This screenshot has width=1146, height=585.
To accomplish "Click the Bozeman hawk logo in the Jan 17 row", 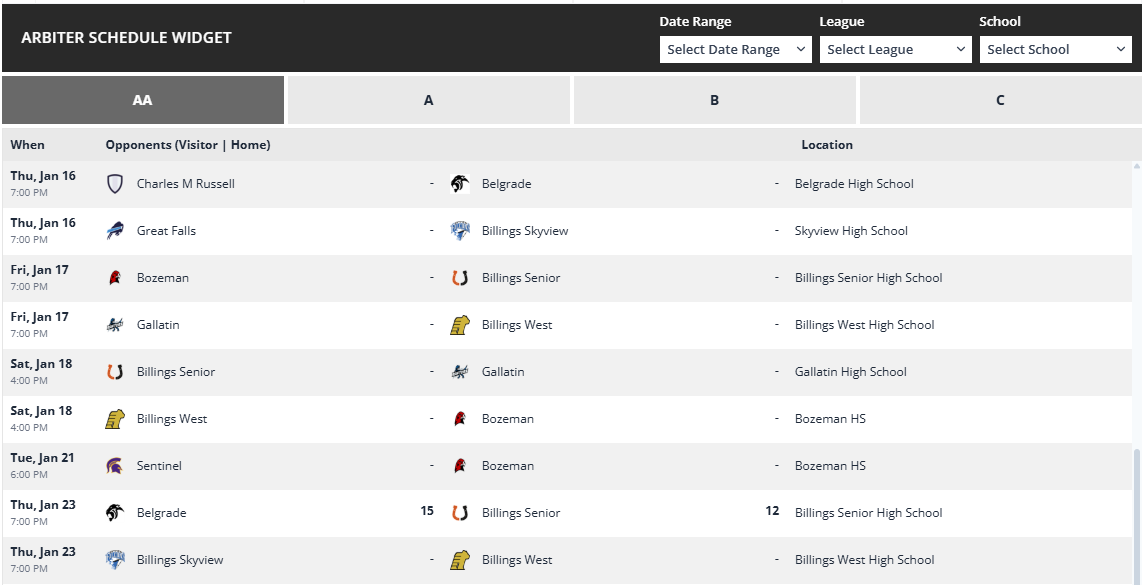I will [115, 278].
